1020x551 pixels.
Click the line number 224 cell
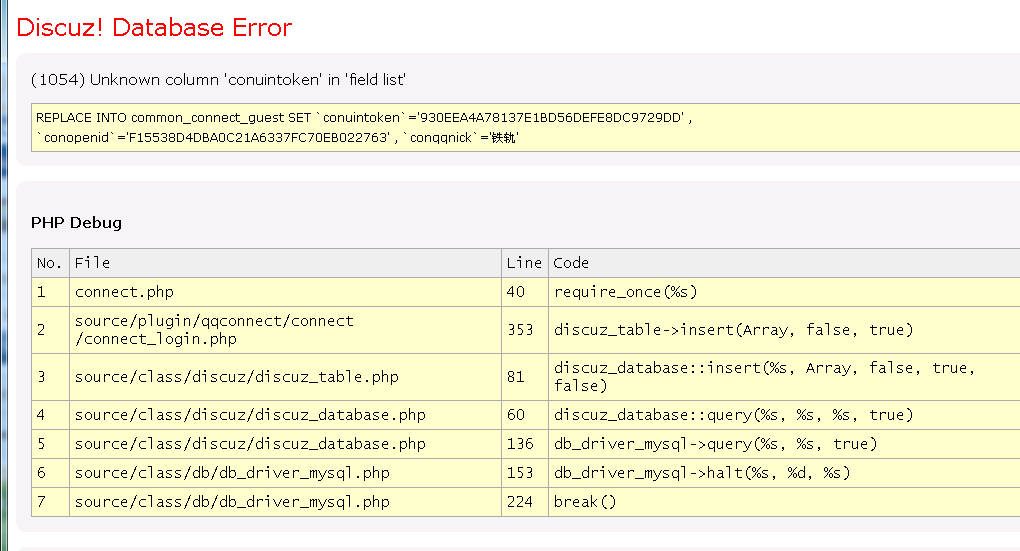coord(520,502)
